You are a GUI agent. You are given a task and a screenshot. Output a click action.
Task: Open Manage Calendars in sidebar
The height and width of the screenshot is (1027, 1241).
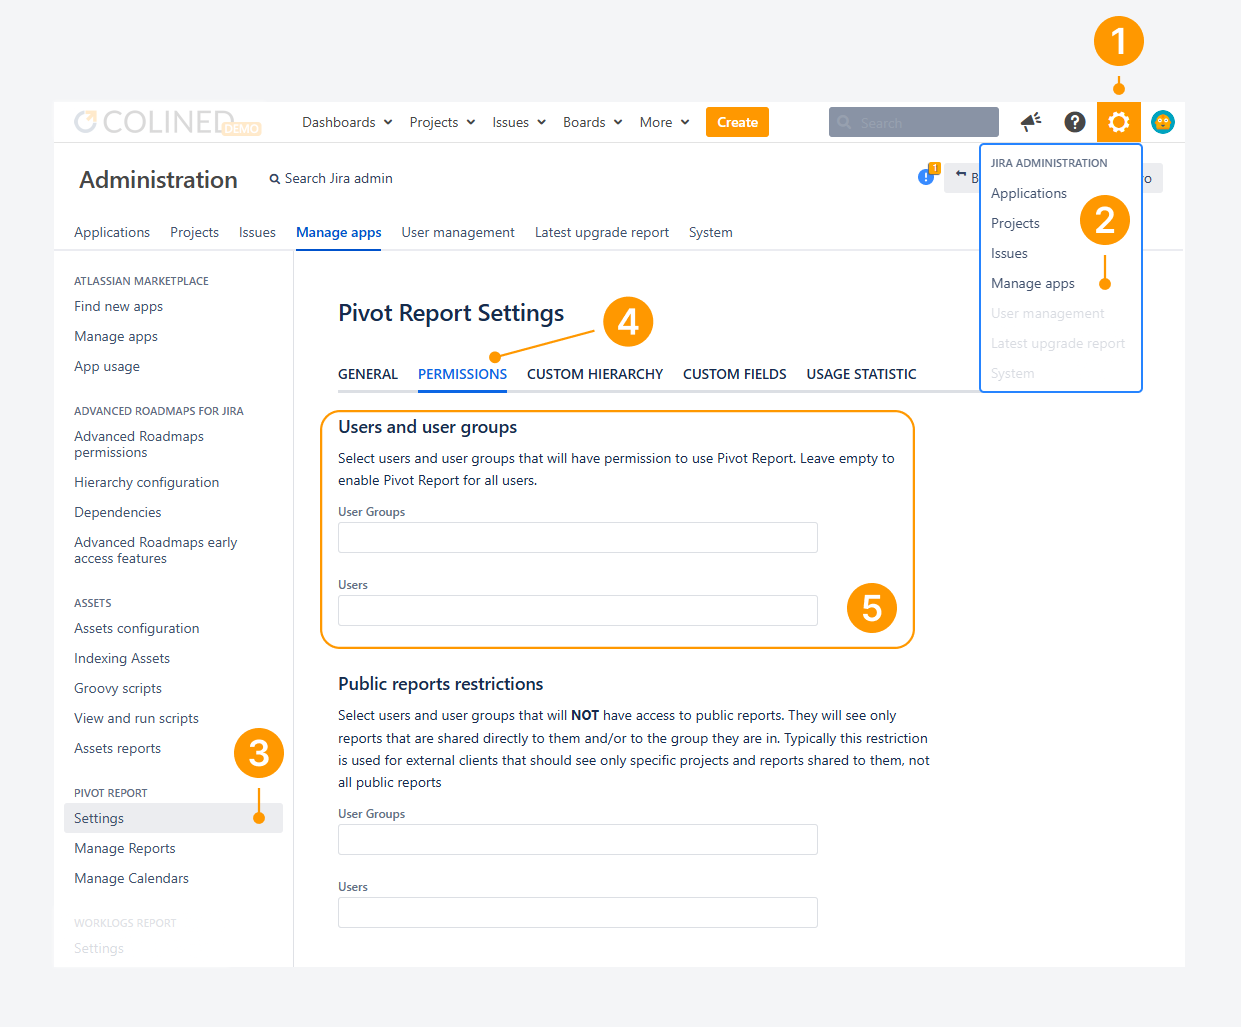131,878
